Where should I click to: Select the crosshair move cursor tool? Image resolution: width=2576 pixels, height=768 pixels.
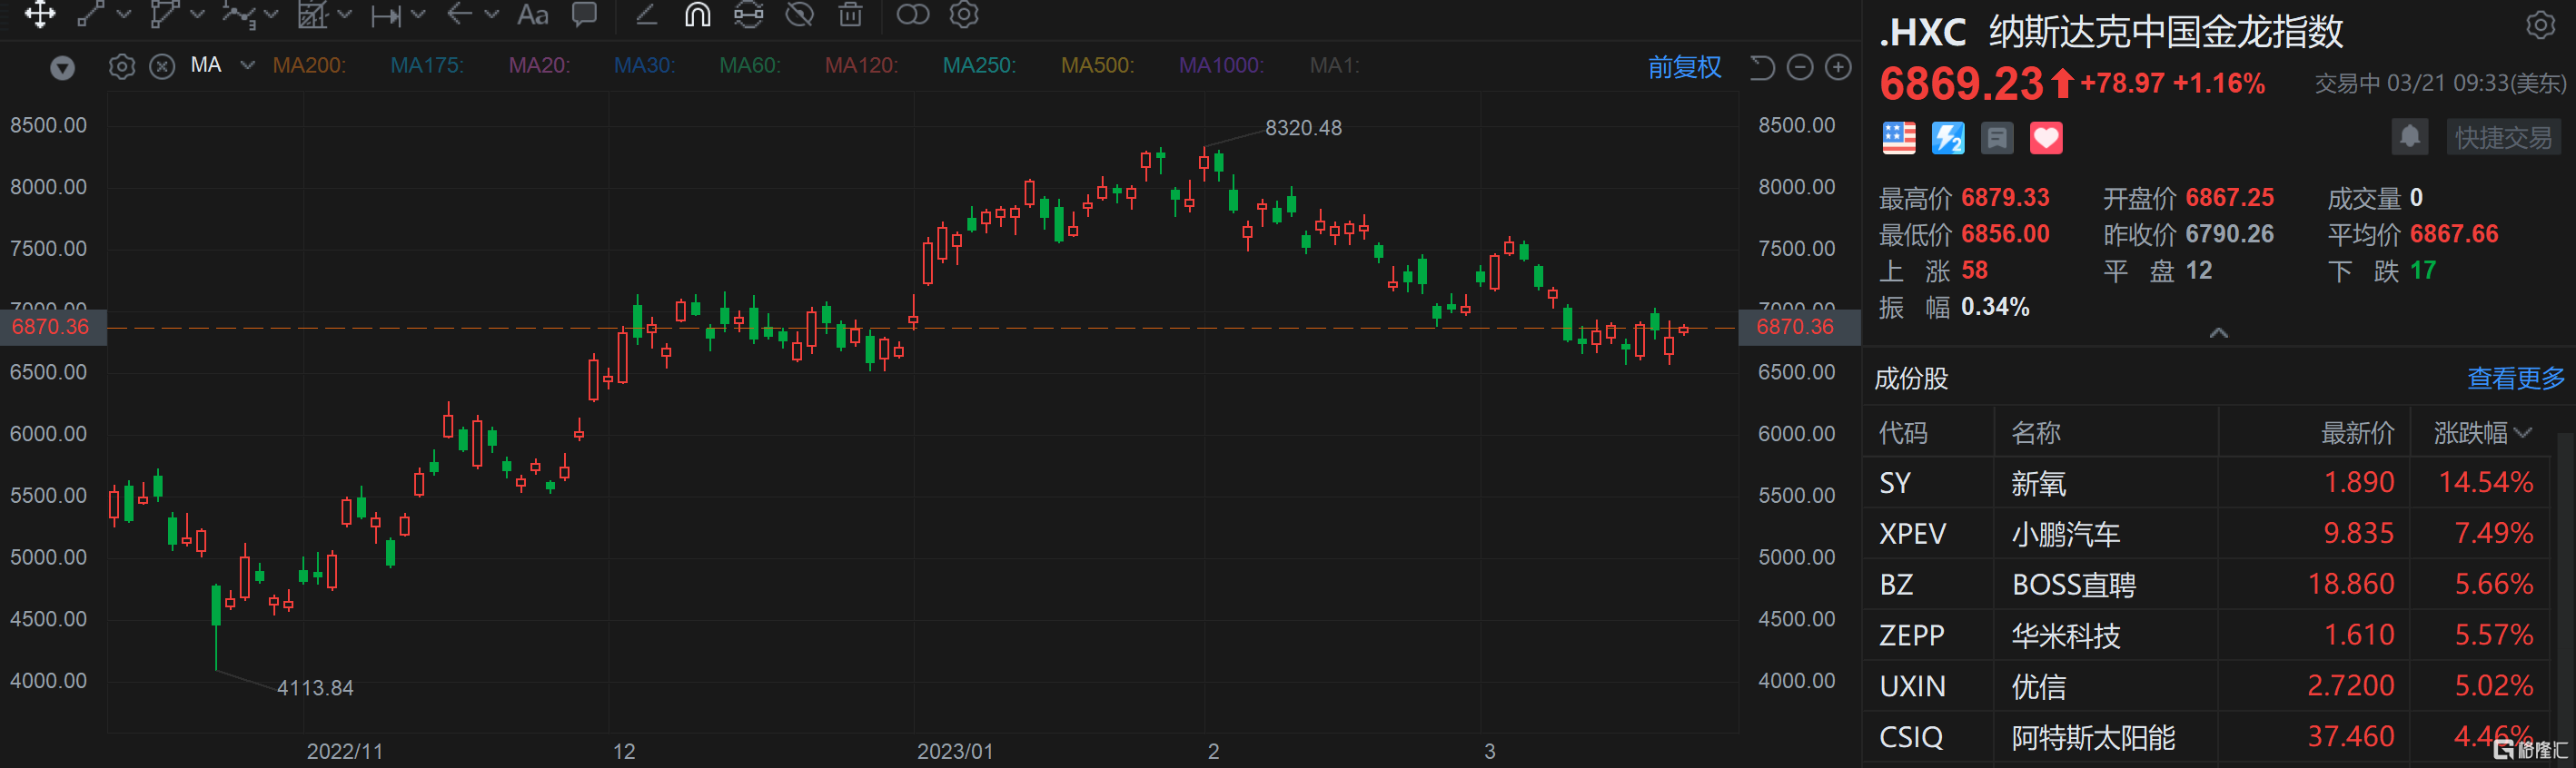(40, 14)
